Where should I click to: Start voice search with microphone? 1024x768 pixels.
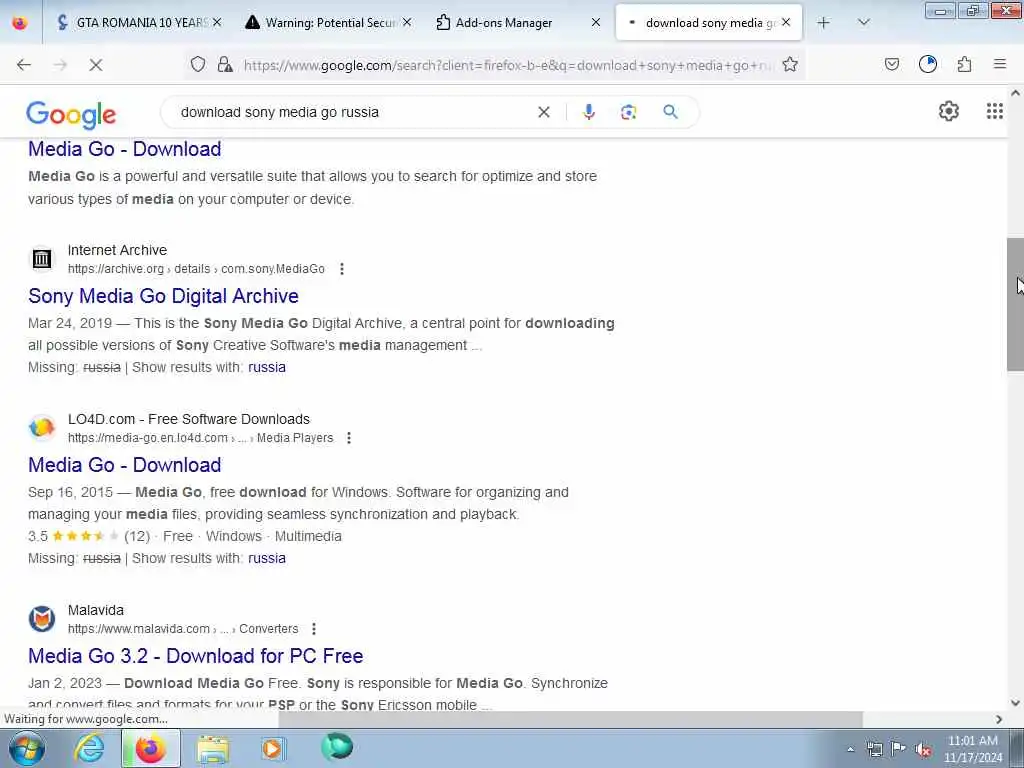[588, 112]
